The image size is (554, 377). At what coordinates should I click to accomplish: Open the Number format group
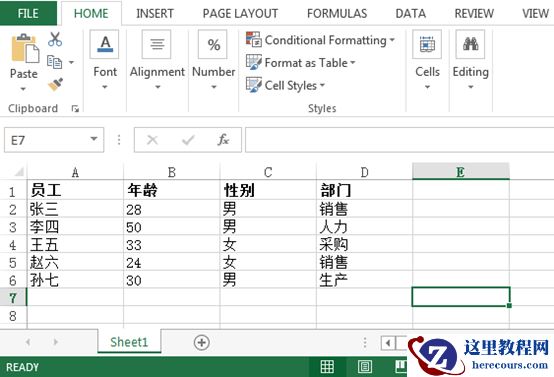click(213, 60)
